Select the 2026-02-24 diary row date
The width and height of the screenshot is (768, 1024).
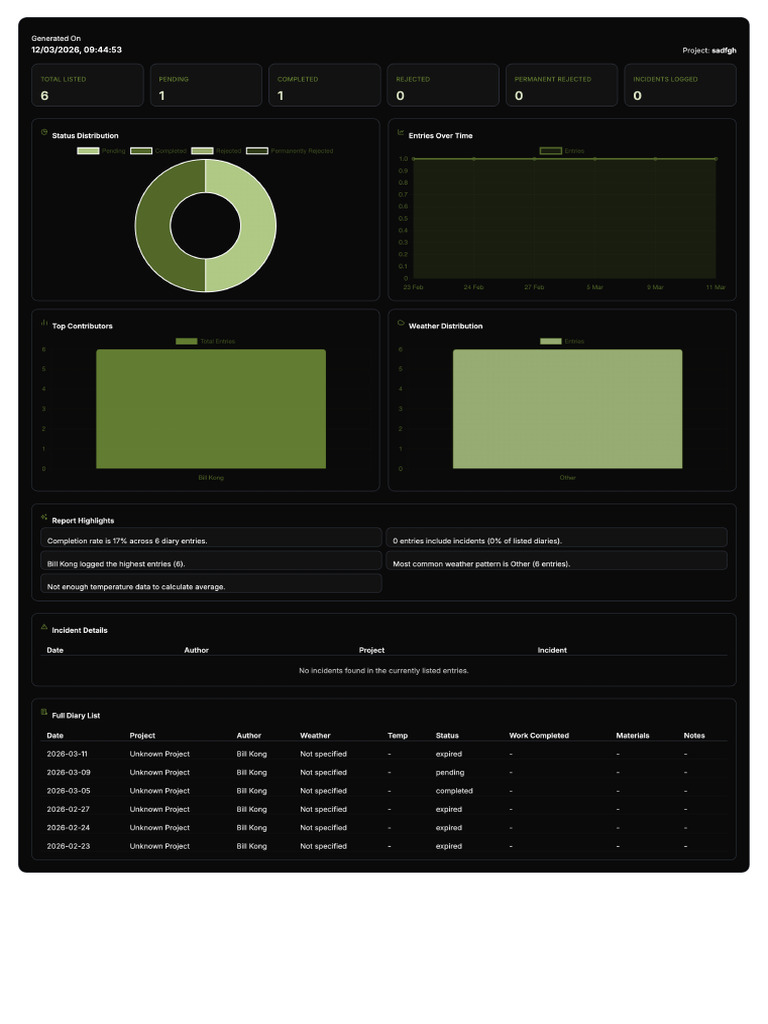pyautogui.click(x=68, y=827)
